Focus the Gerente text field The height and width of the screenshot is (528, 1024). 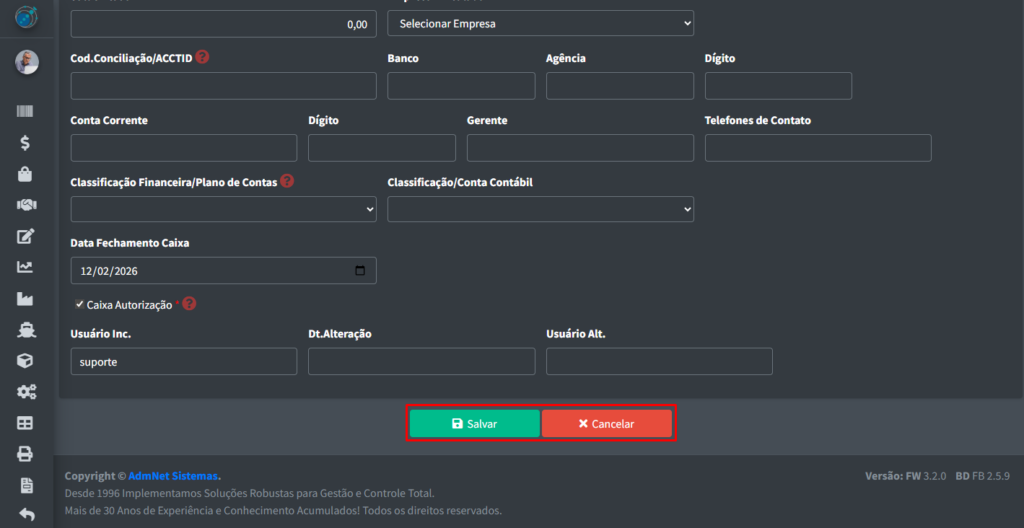(580, 148)
